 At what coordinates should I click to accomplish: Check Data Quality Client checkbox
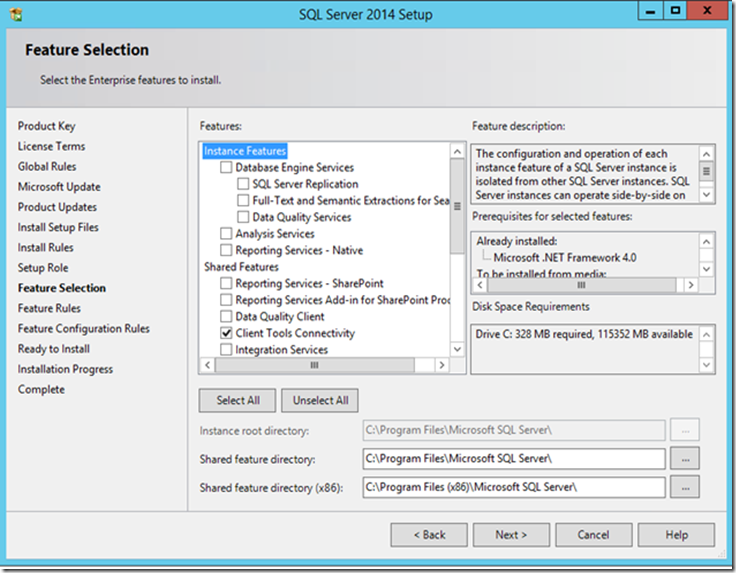pyautogui.click(x=226, y=316)
